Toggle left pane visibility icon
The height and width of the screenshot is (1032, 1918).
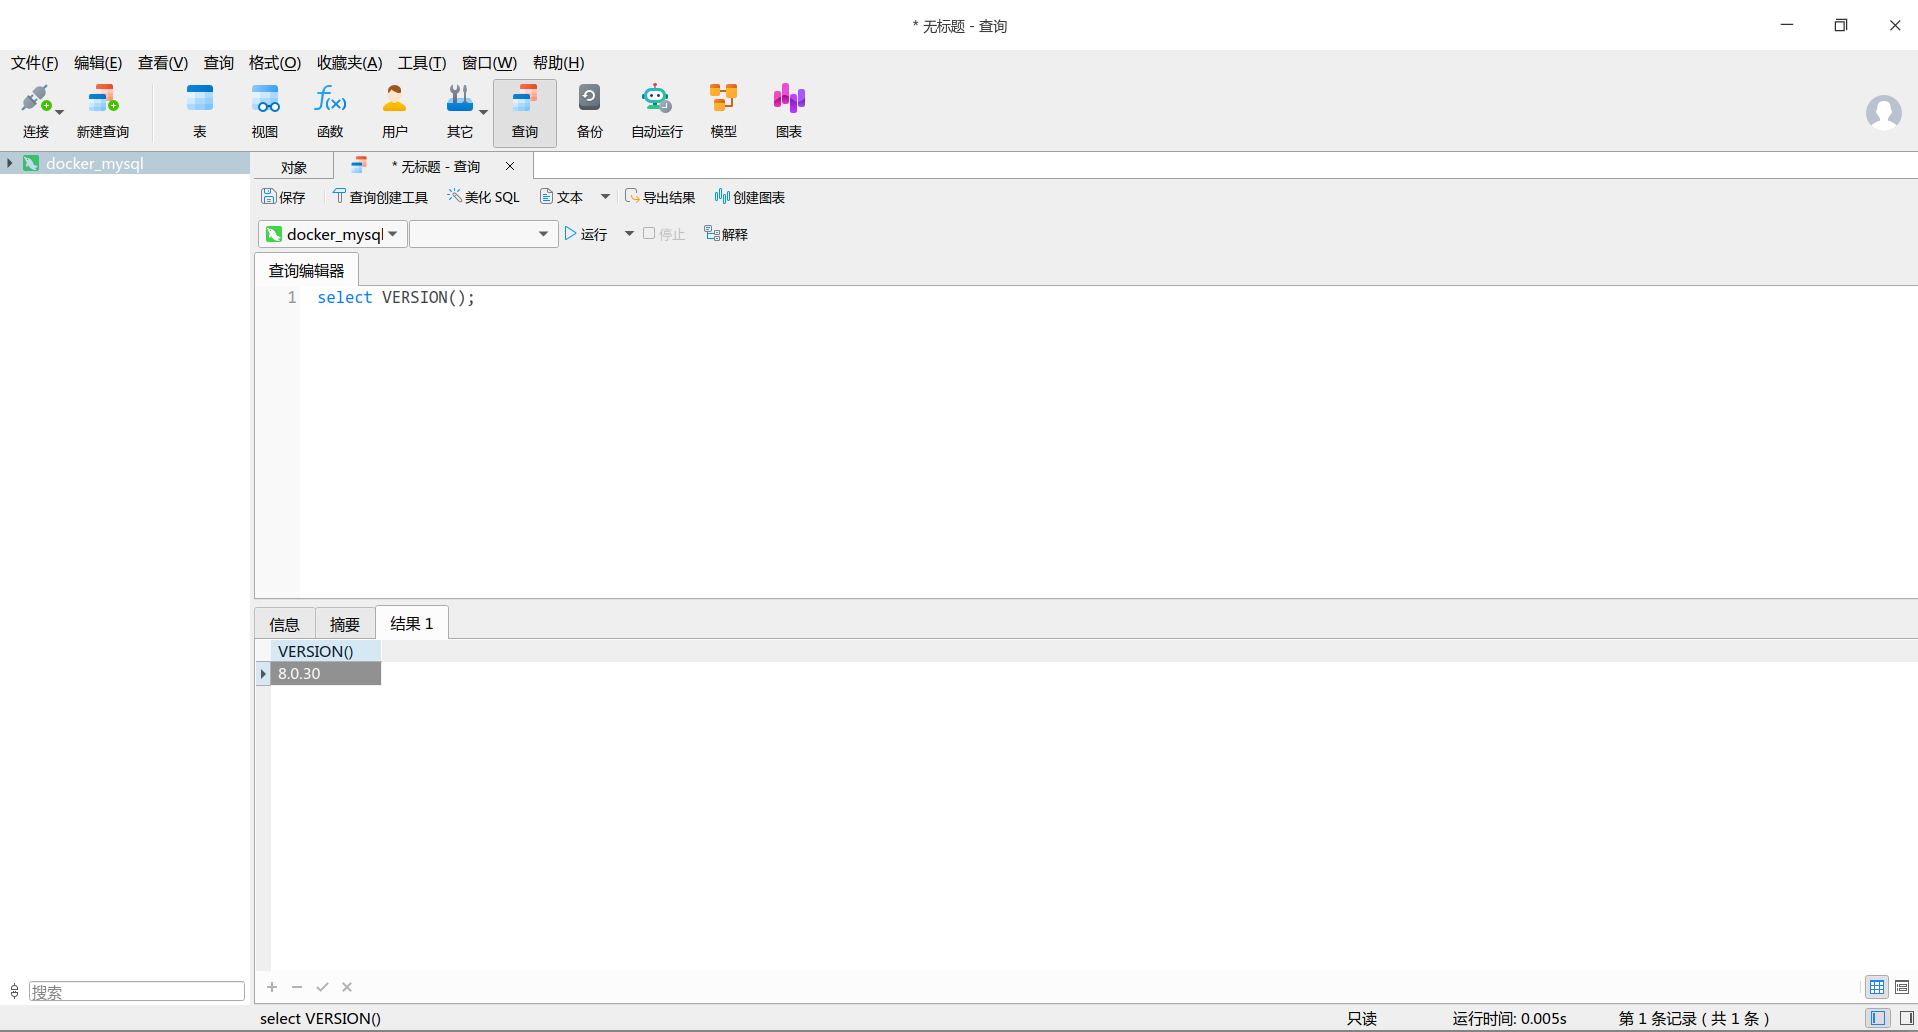click(1878, 1018)
